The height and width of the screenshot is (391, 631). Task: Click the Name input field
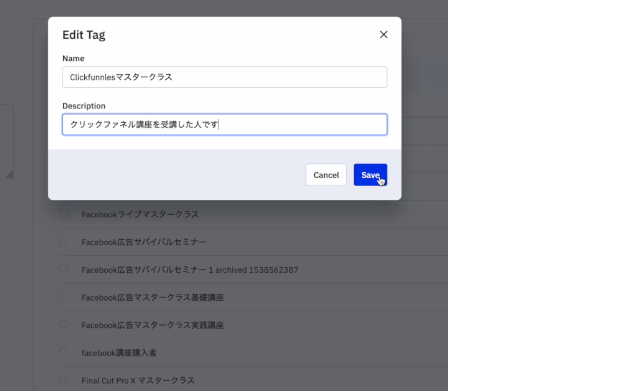point(225,77)
